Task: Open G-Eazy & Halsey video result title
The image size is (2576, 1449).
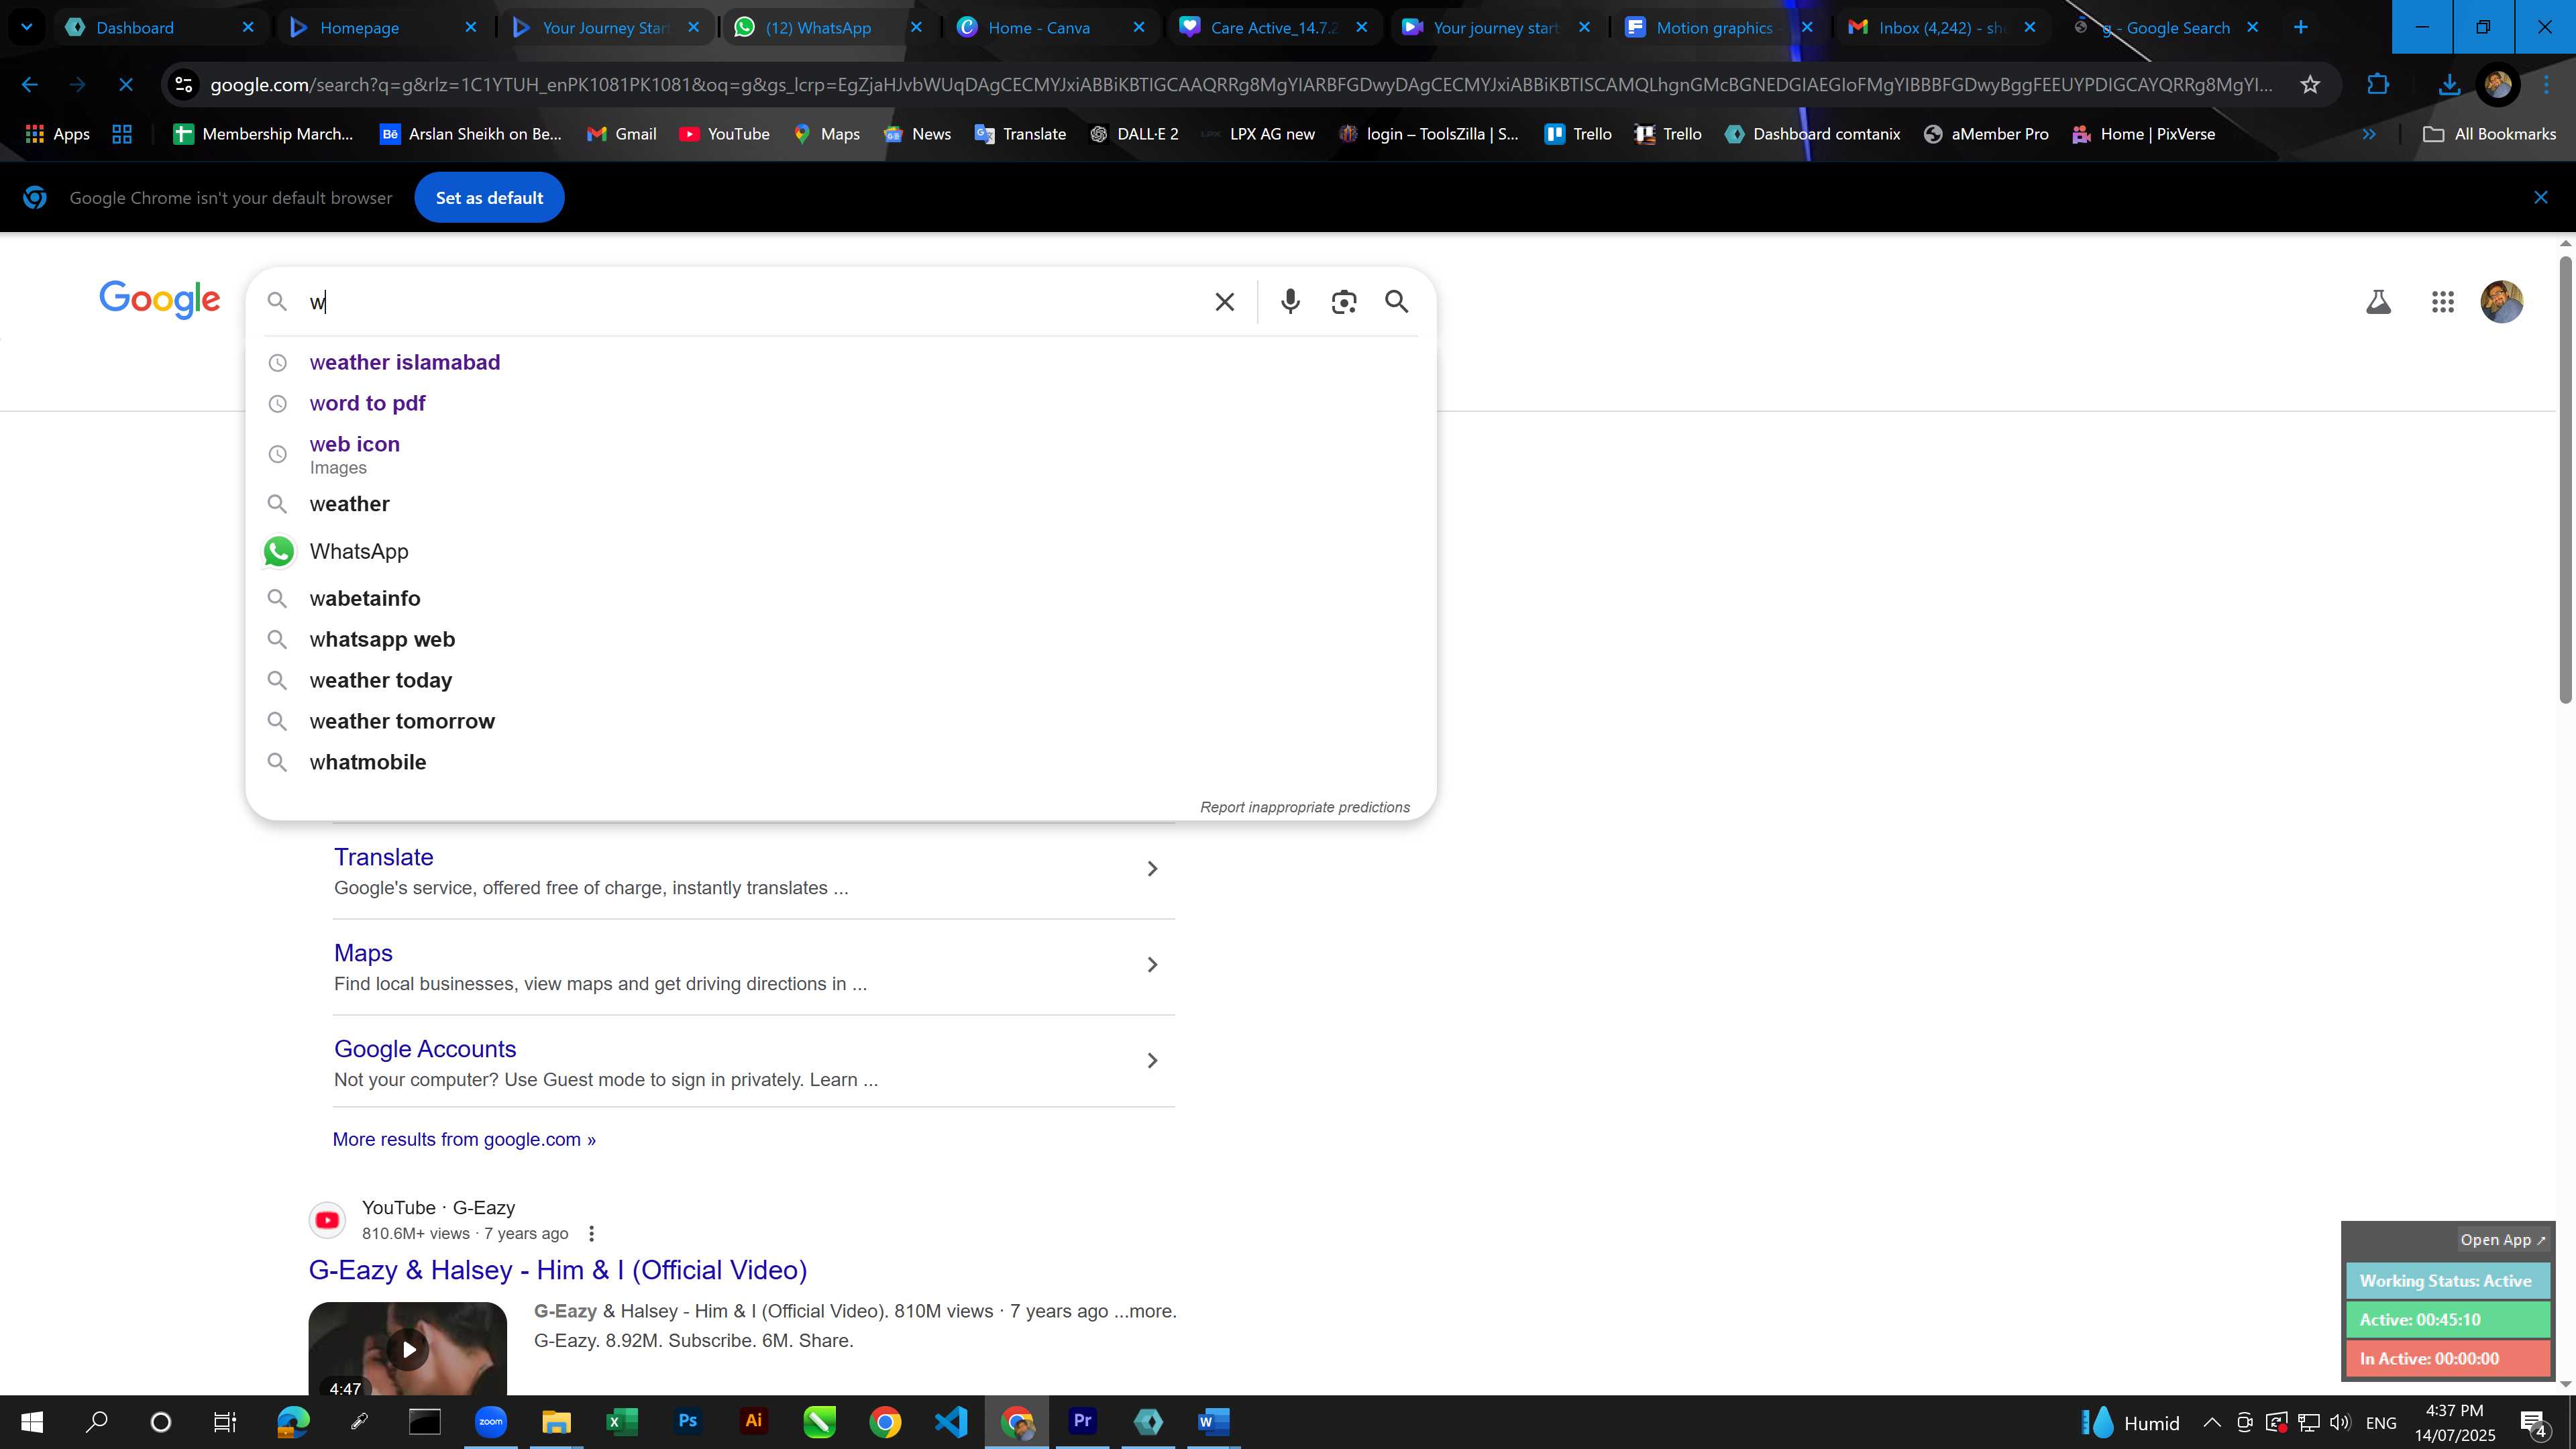Action: [x=558, y=1269]
